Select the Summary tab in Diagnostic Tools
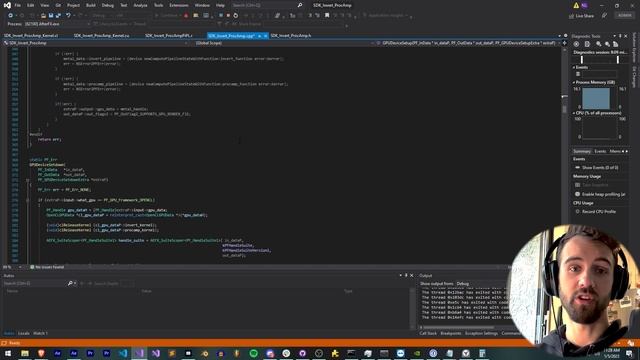Viewport: 640px width, 360px height. click(x=582, y=151)
